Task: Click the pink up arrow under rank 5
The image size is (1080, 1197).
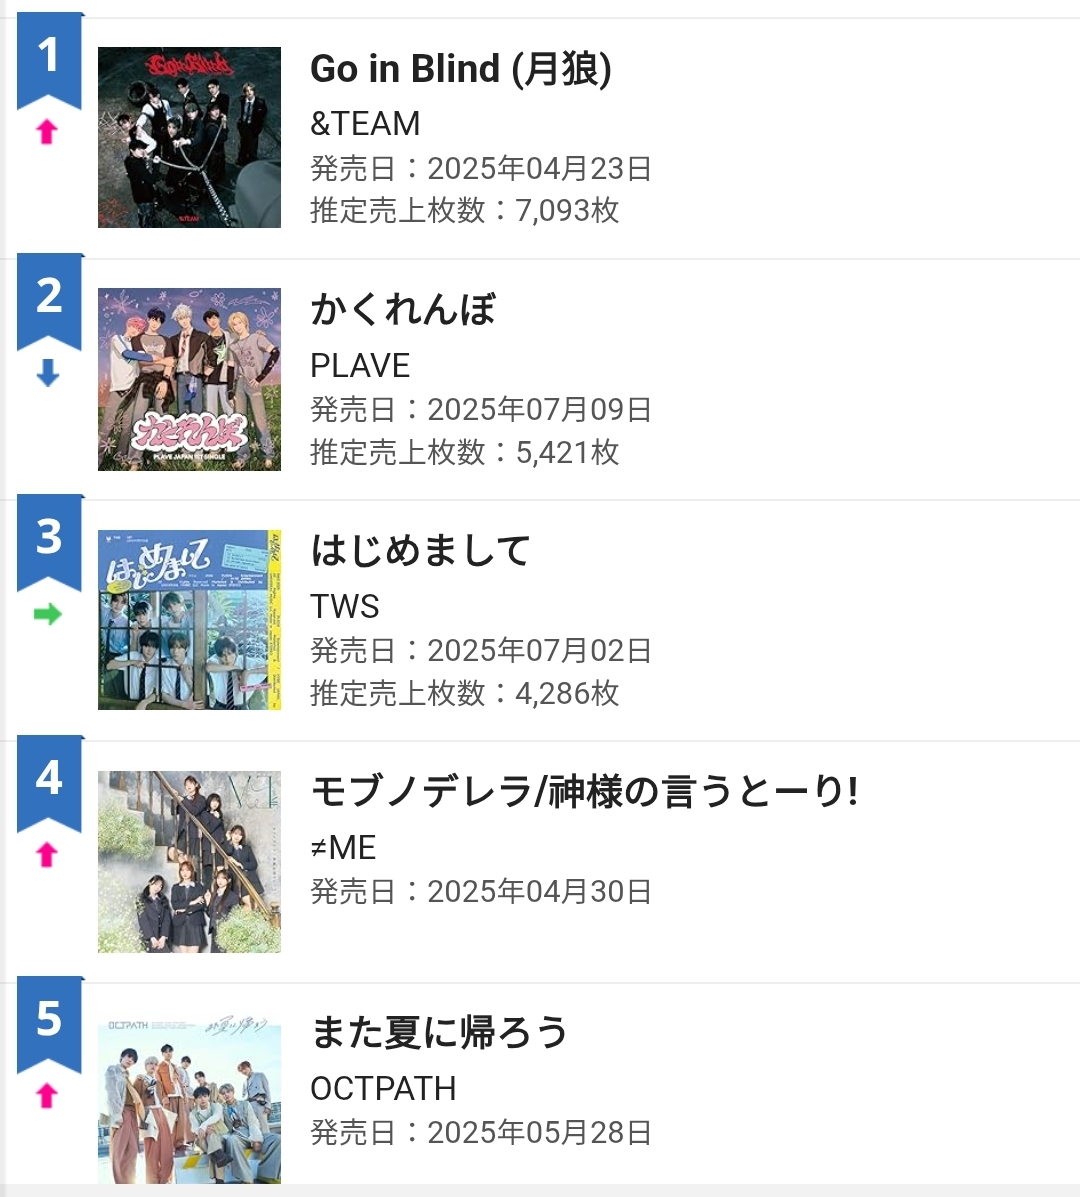Action: click(47, 1095)
